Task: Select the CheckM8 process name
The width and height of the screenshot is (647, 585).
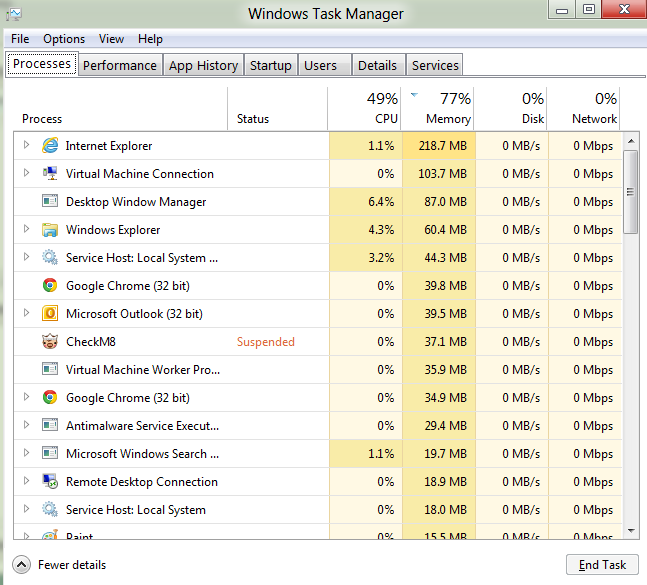Action: coord(91,342)
